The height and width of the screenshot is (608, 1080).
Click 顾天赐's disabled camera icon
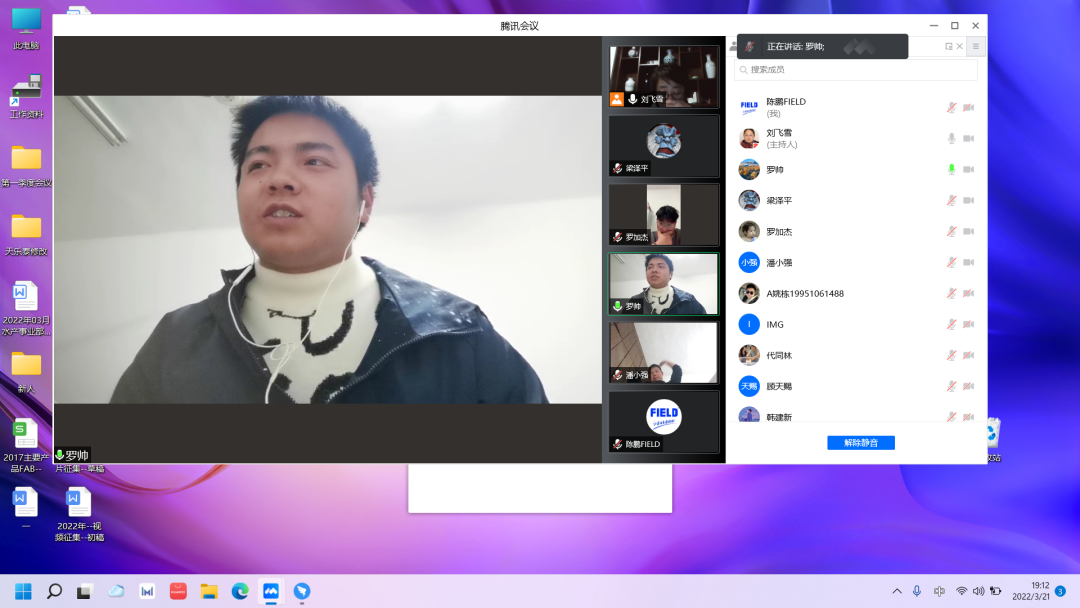click(x=968, y=386)
